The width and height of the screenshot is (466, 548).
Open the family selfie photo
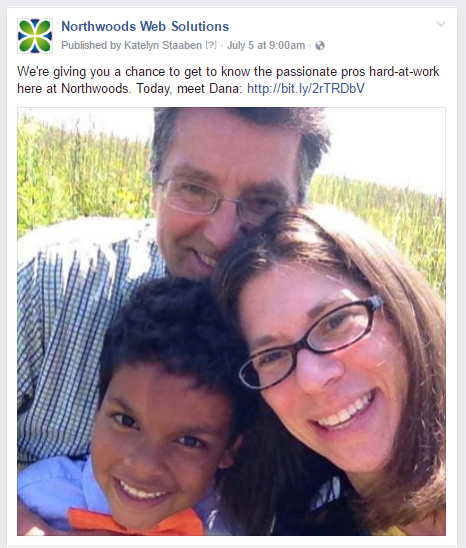[x=231, y=322]
